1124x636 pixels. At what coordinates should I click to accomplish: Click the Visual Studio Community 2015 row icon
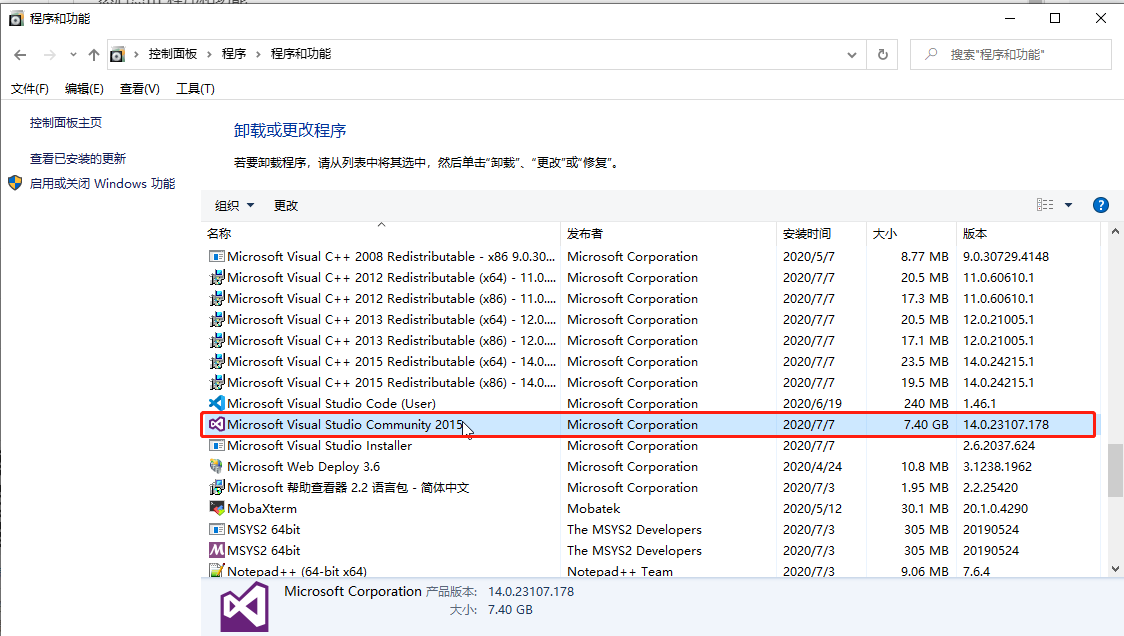click(216, 424)
